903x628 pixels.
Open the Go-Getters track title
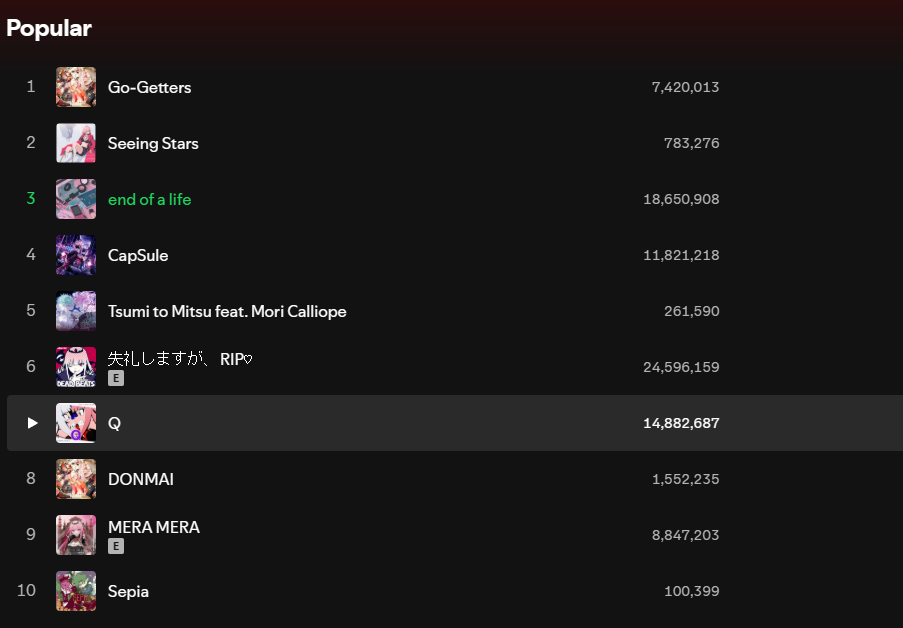pyautogui.click(x=150, y=87)
